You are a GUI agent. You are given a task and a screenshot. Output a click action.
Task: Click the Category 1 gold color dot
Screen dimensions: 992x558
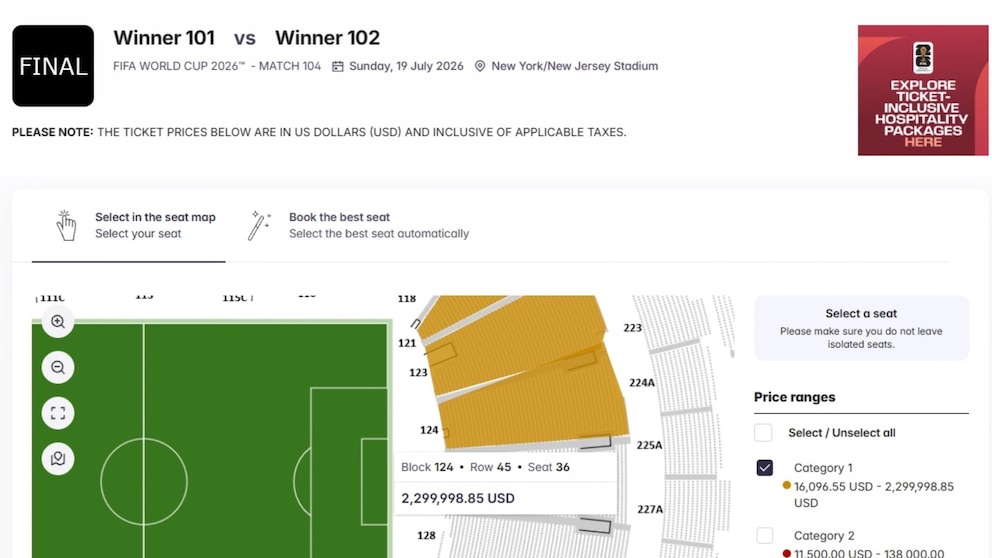(x=787, y=486)
